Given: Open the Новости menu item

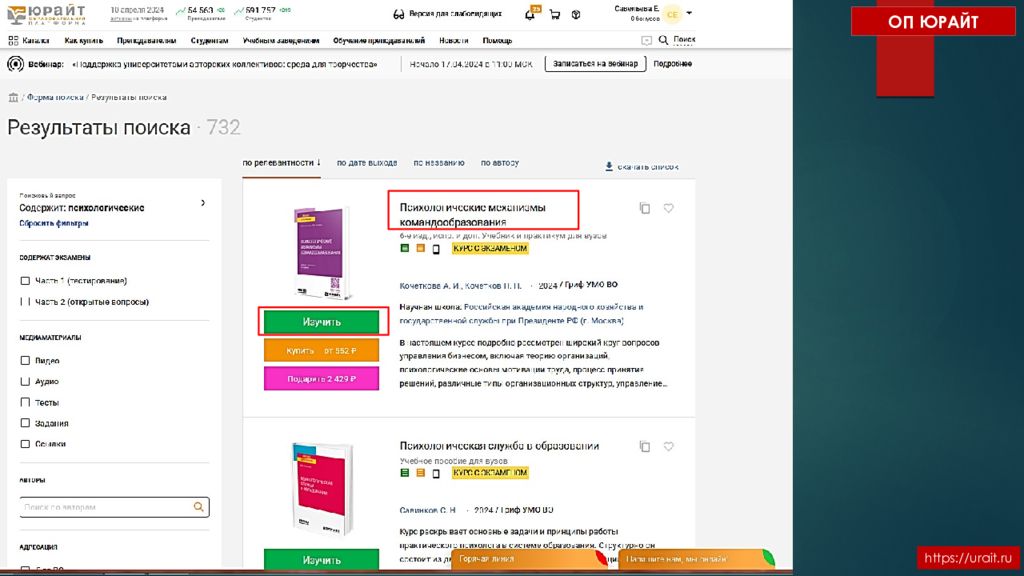Looking at the screenshot, I should [454, 40].
